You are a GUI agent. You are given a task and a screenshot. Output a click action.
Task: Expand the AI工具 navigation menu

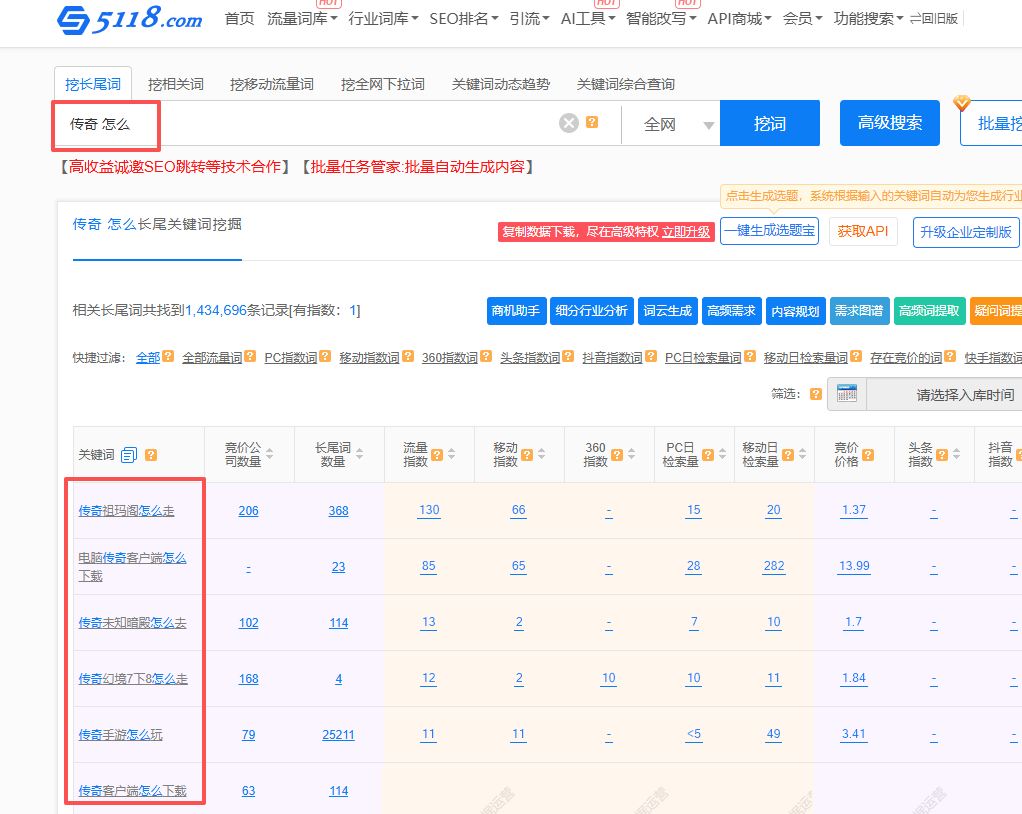(588, 19)
